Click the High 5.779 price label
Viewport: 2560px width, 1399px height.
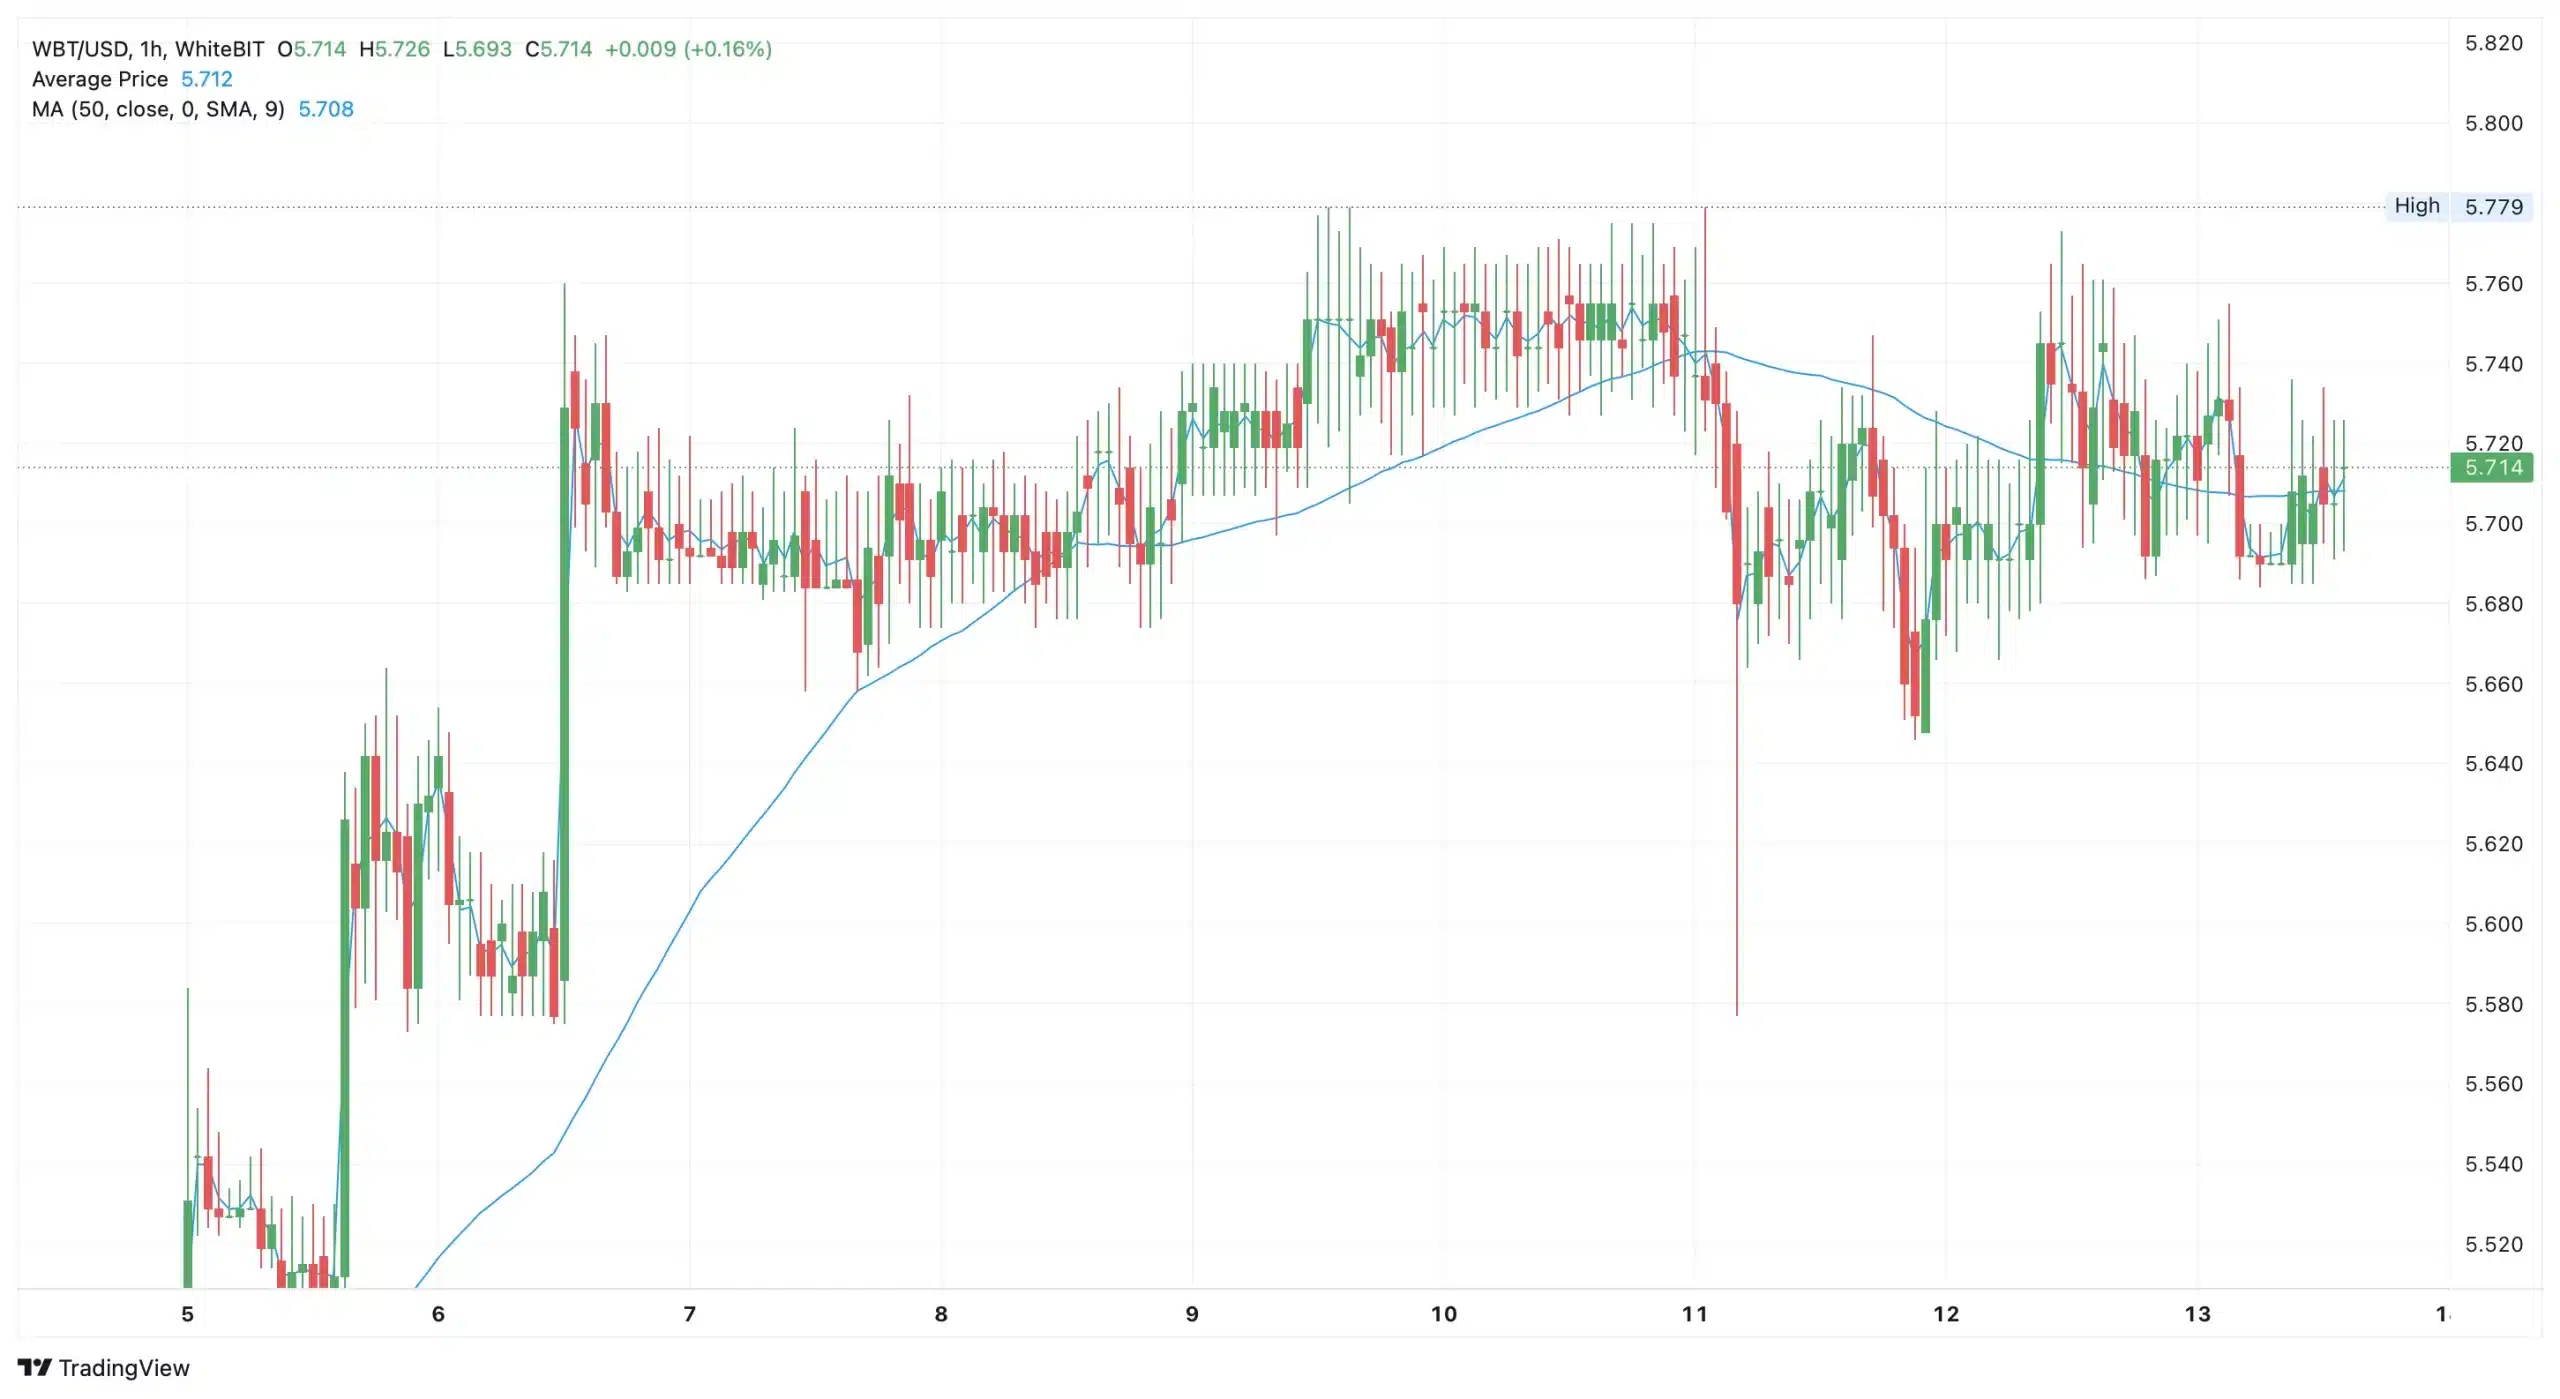tap(2459, 206)
